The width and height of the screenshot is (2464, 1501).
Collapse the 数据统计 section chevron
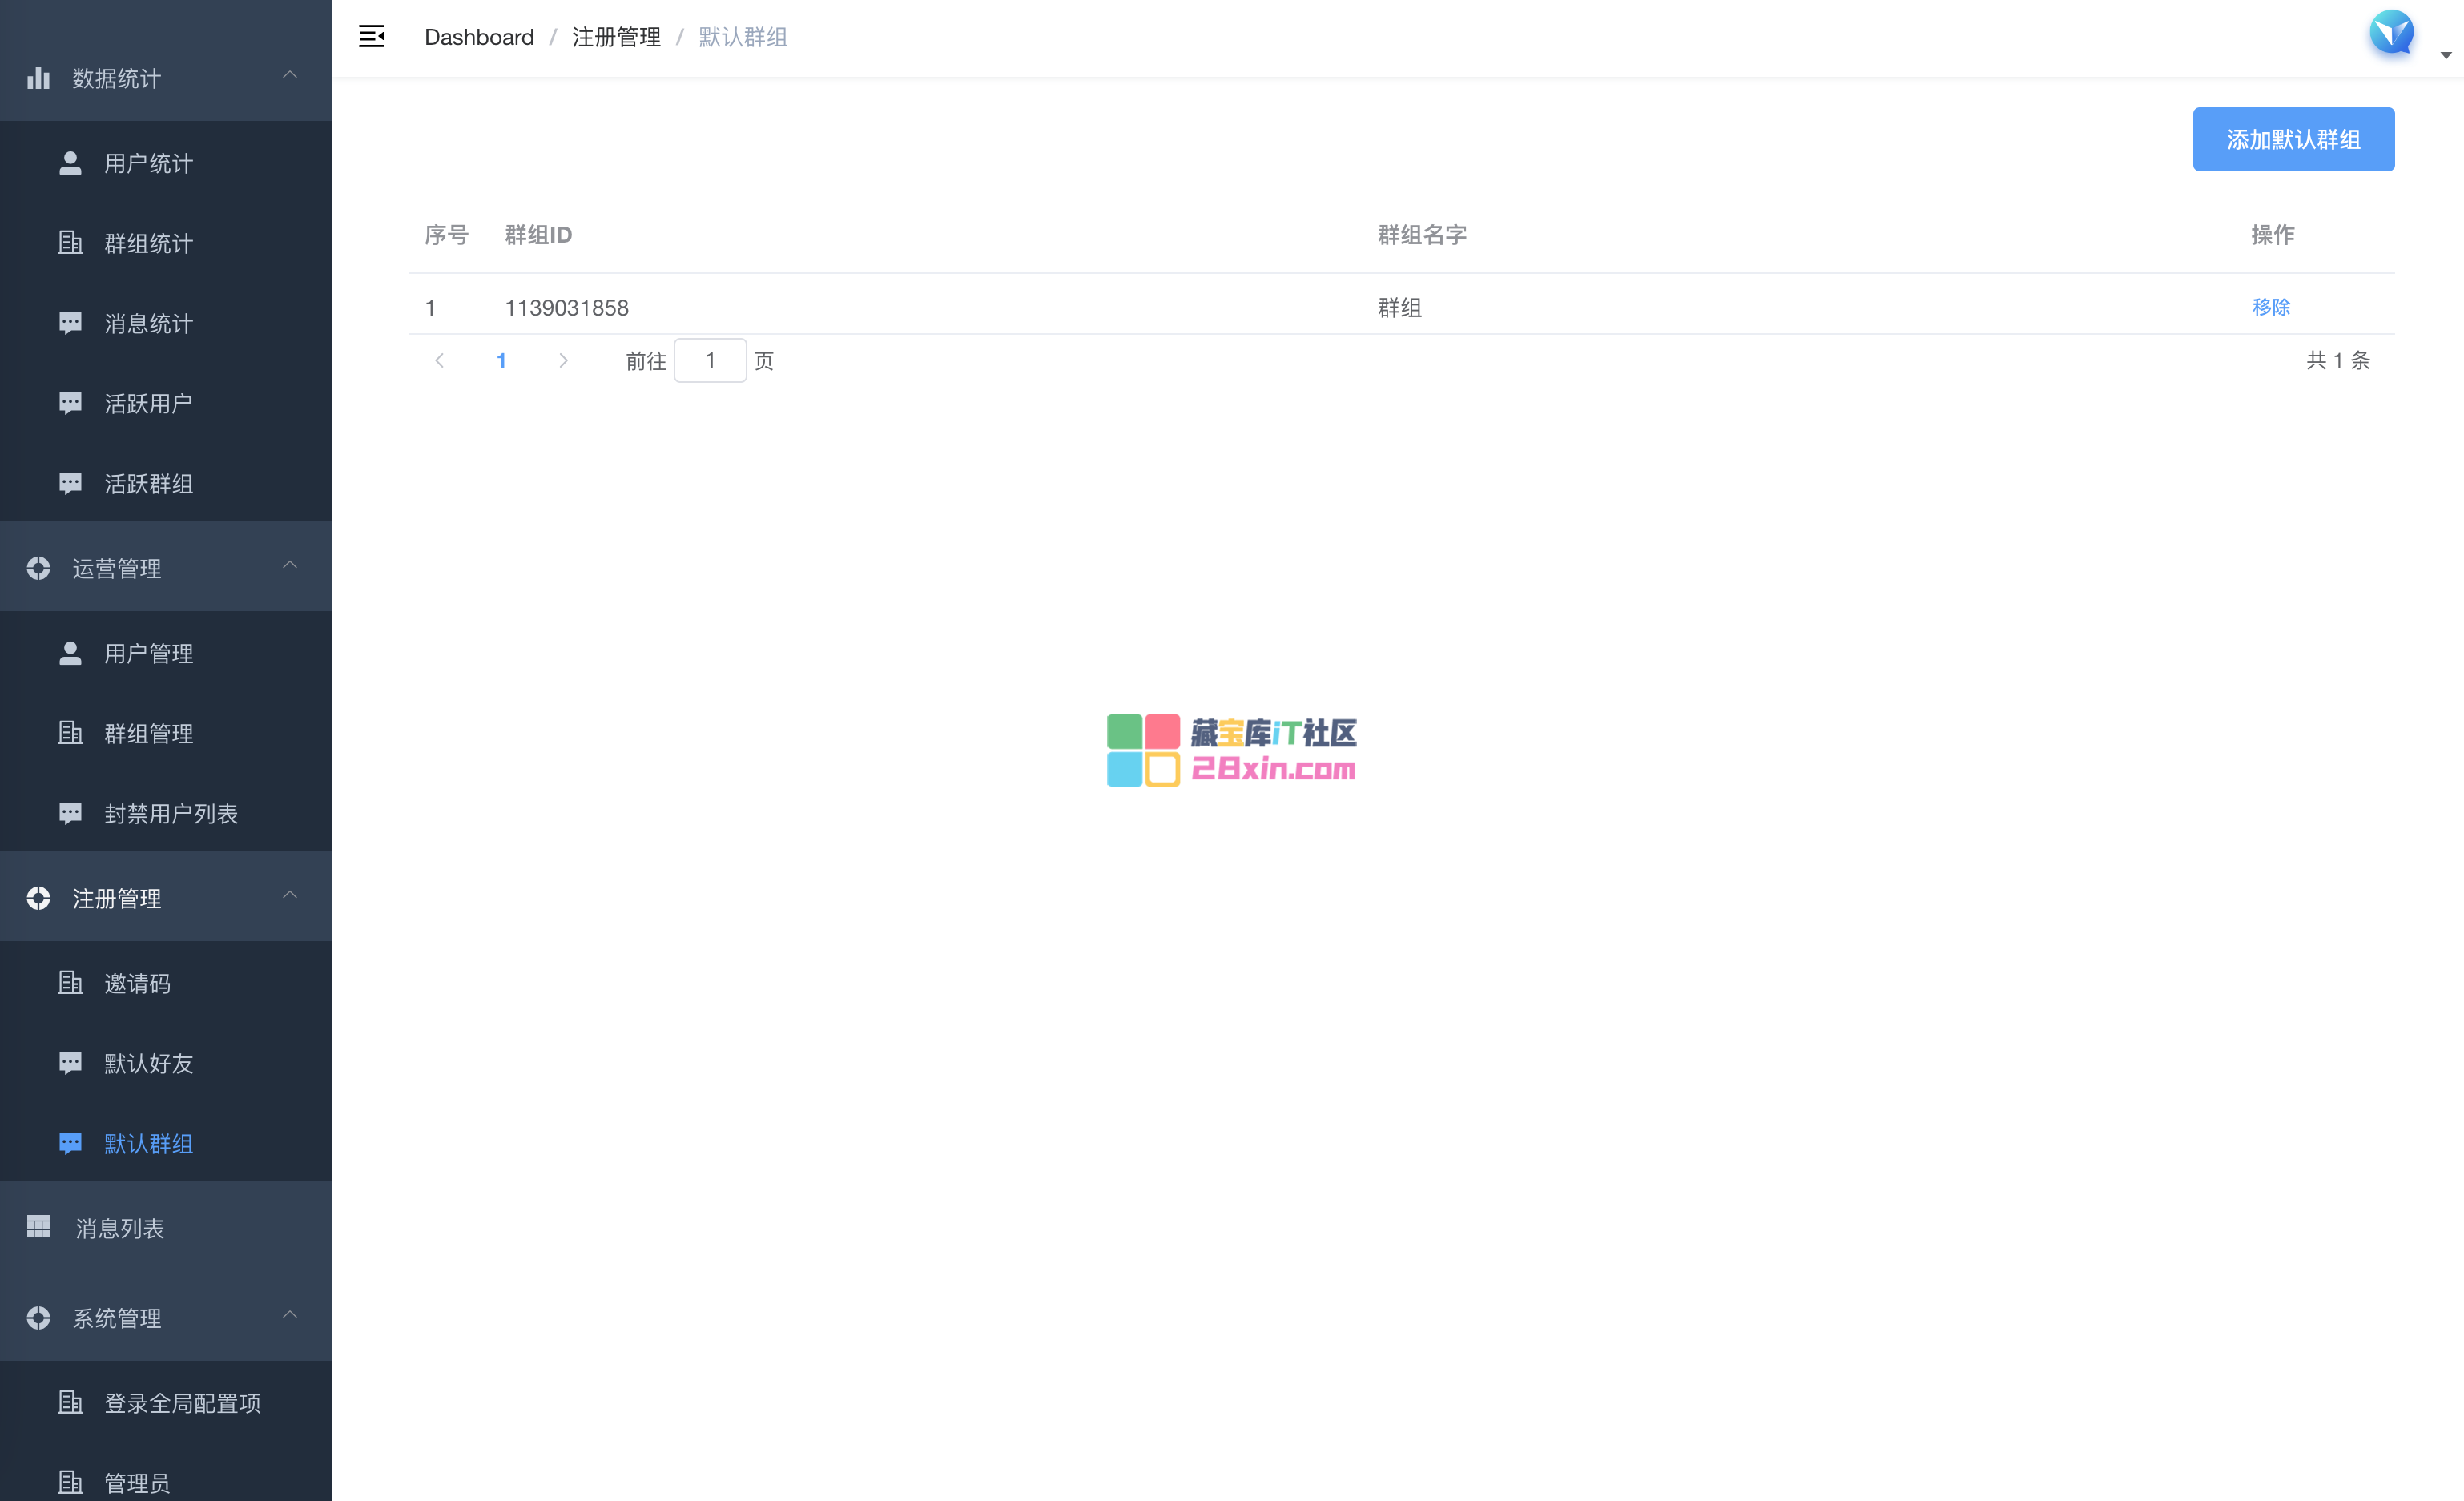pos(290,76)
